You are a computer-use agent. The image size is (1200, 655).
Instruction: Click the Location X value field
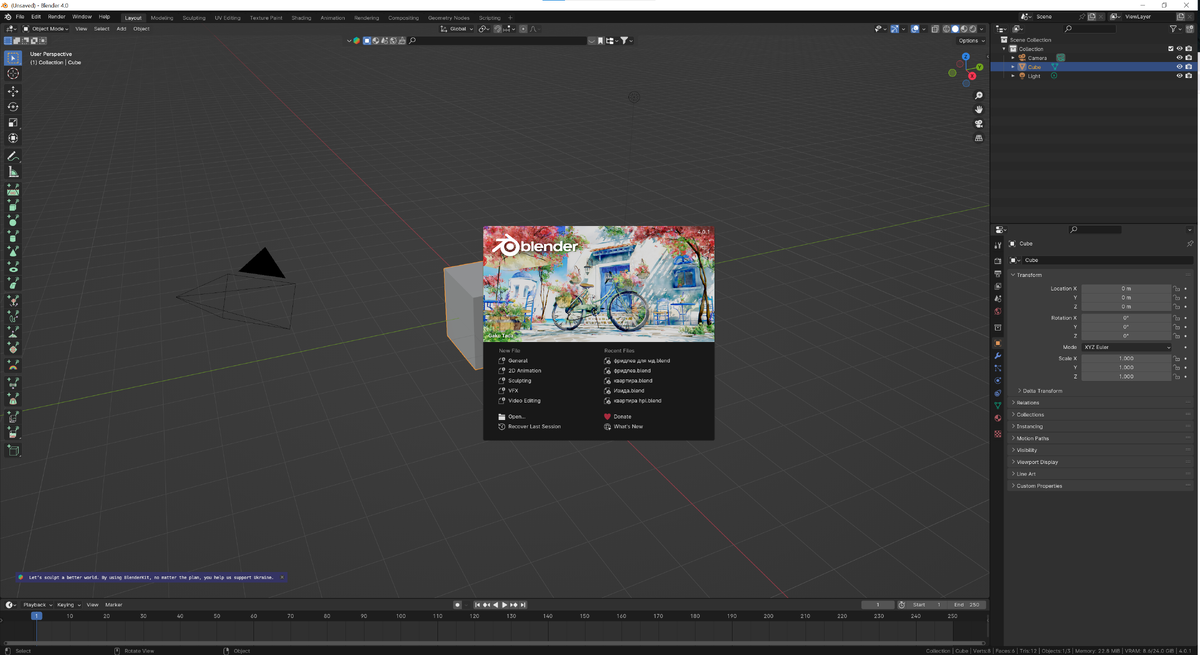point(1126,288)
